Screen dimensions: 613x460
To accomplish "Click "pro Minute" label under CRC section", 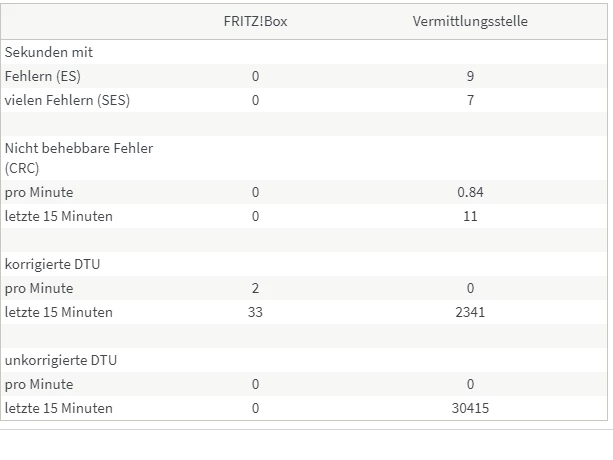I will (x=39, y=192).
